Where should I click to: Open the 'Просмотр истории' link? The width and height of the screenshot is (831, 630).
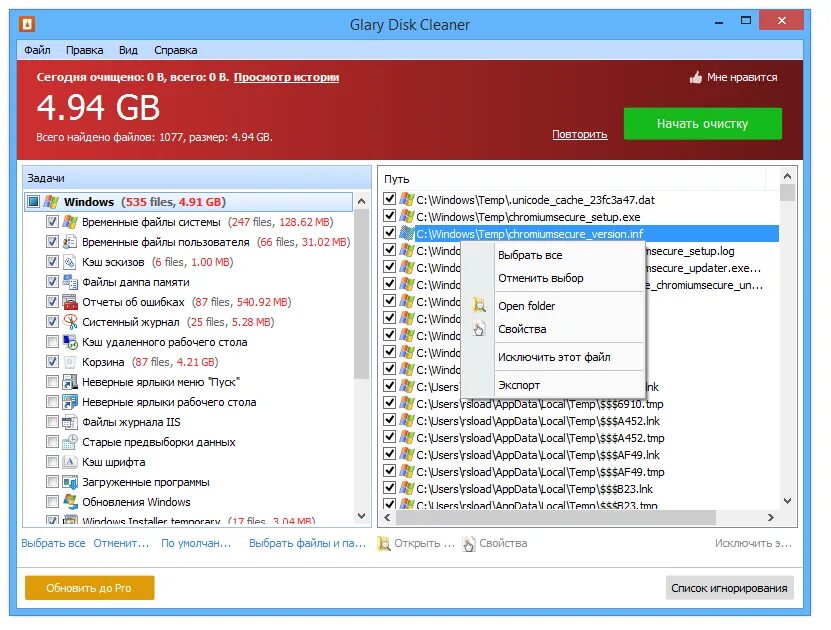[286, 77]
